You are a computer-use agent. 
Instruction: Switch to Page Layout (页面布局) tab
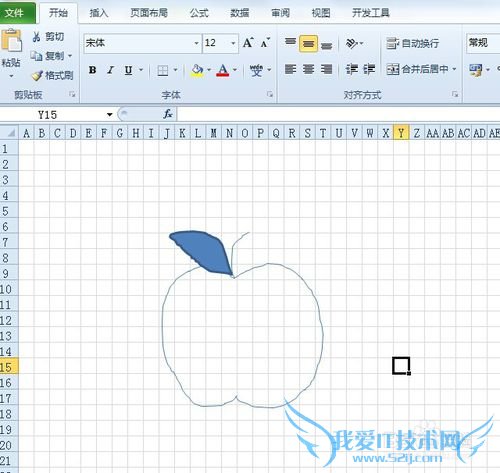point(149,13)
